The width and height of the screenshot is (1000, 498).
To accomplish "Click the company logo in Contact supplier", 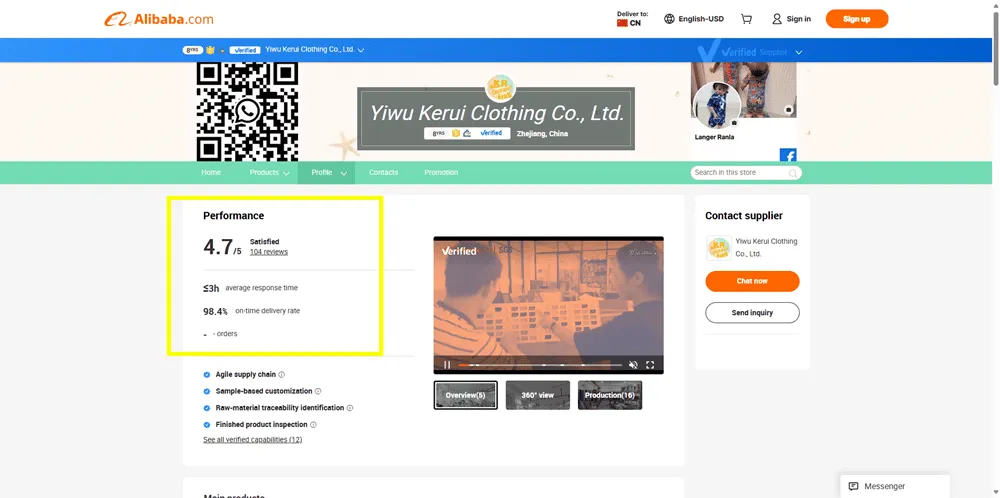I will click(x=719, y=248).
